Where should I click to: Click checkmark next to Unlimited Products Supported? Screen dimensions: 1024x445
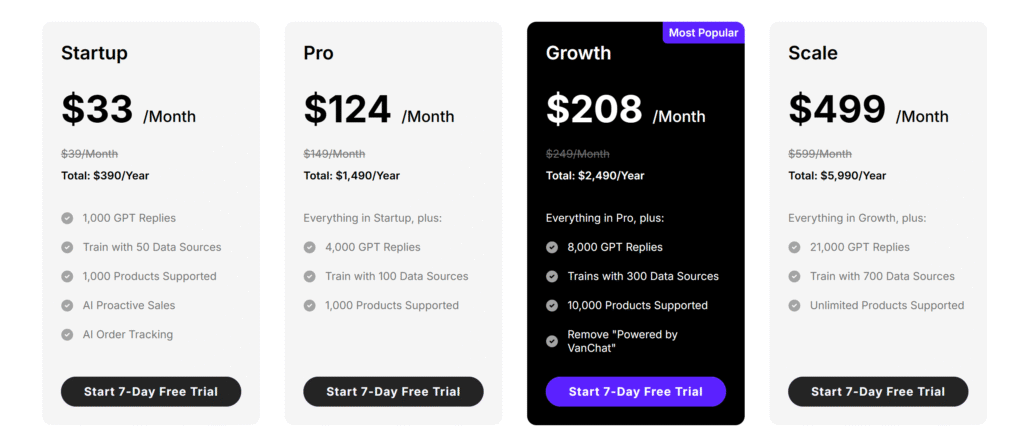[794, 305]
